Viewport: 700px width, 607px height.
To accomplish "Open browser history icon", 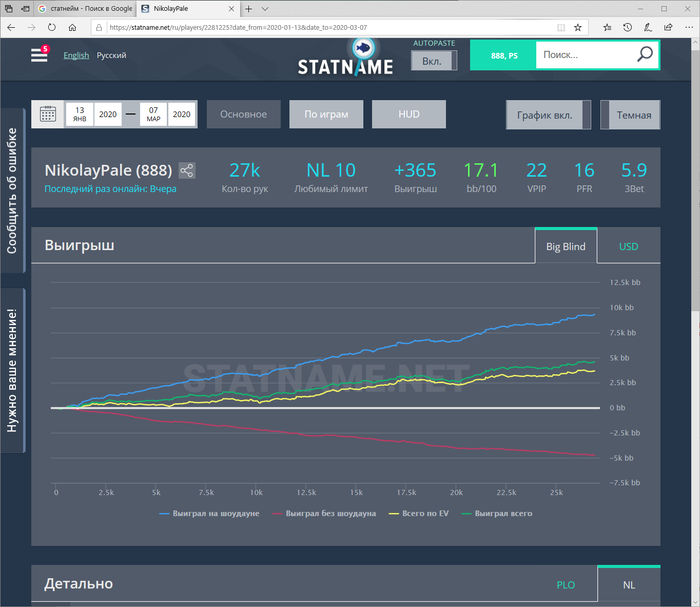I will click(628, 28).
